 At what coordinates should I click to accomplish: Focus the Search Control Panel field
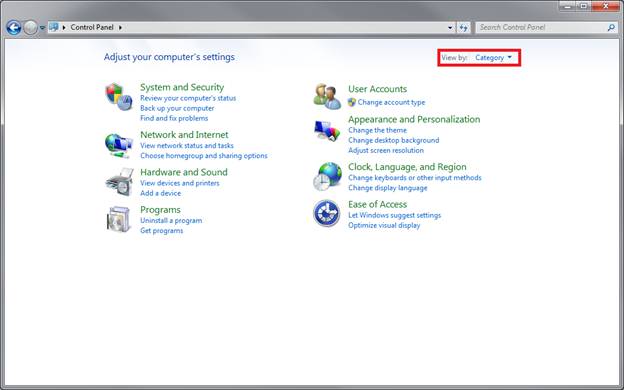tap(541, 27)
